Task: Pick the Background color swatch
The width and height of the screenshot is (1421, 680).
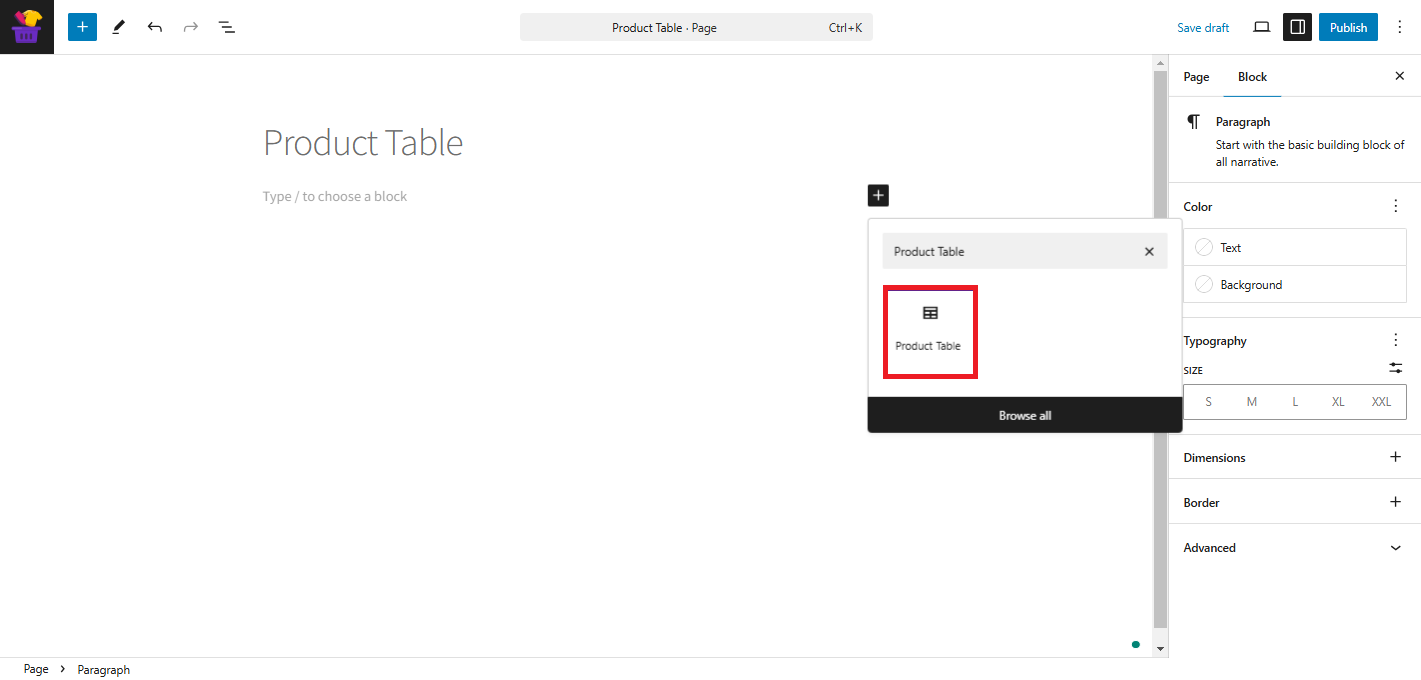Action: click(x=1204, y=284)
